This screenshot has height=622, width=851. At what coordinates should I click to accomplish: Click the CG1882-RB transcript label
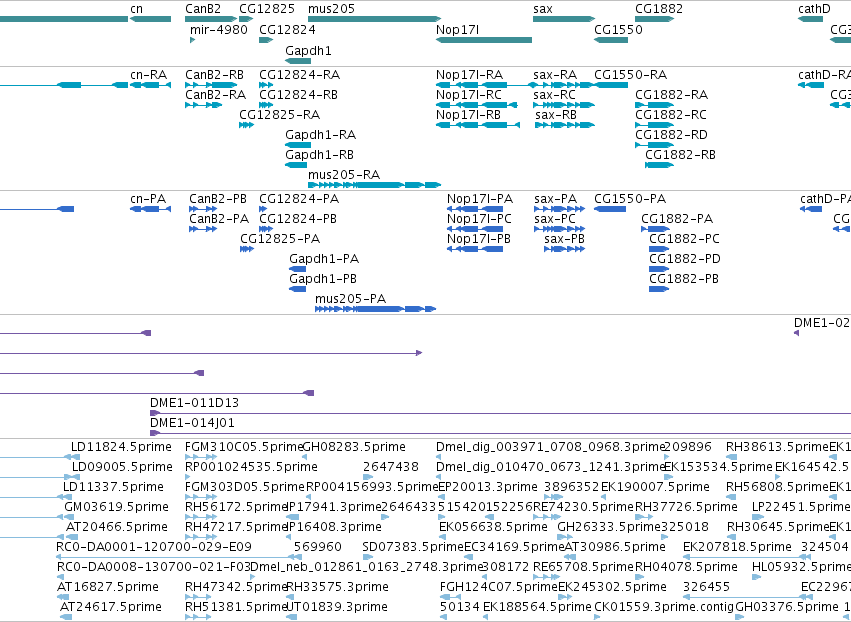681,155
